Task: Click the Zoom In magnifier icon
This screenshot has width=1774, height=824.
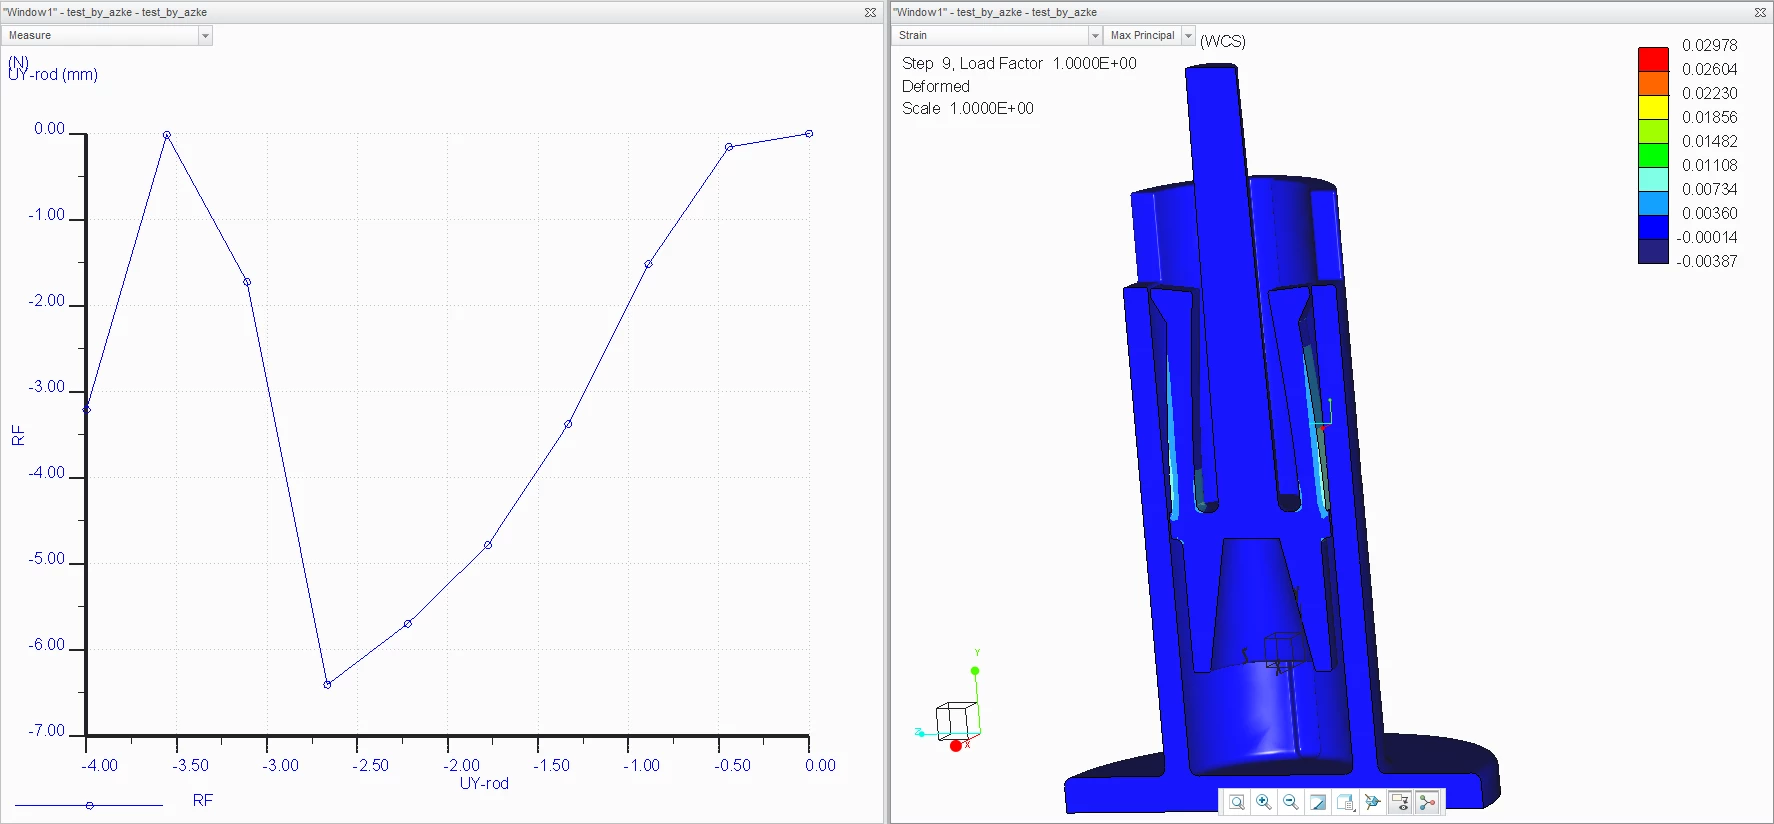Action: coord(1264,802)
